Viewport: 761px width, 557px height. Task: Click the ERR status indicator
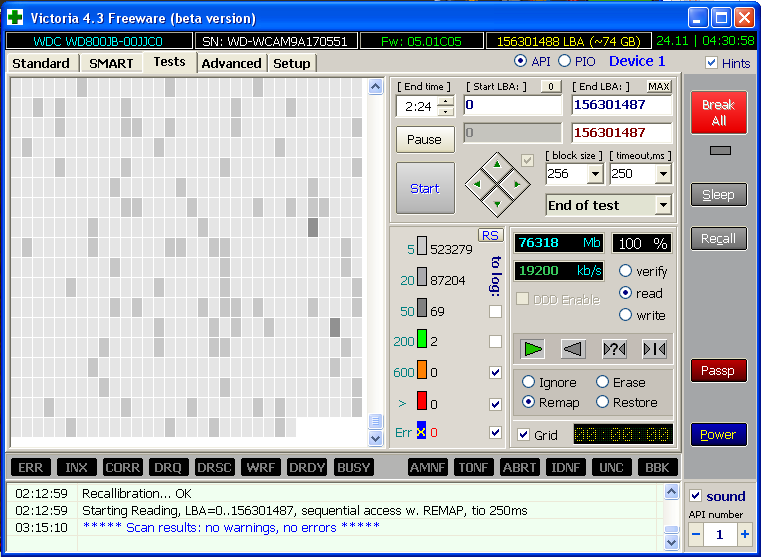30,467
